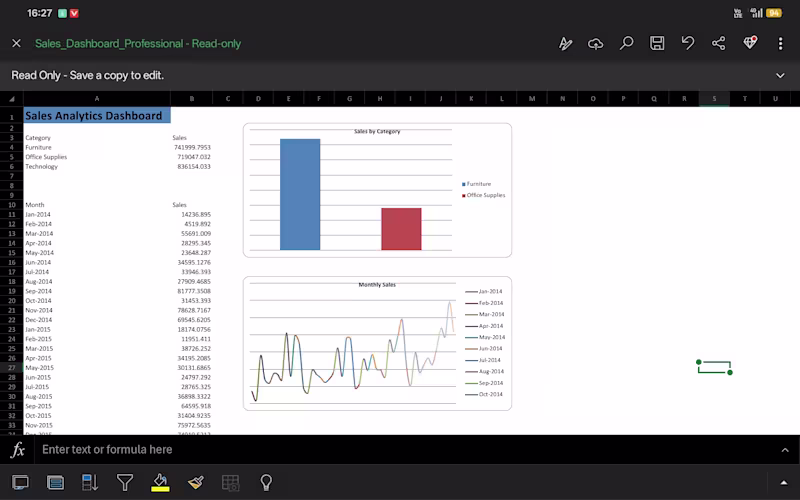Open the Share icon
Image resolution: width=800 pixels, height=500 pixels.
click(x=718, y=43)
